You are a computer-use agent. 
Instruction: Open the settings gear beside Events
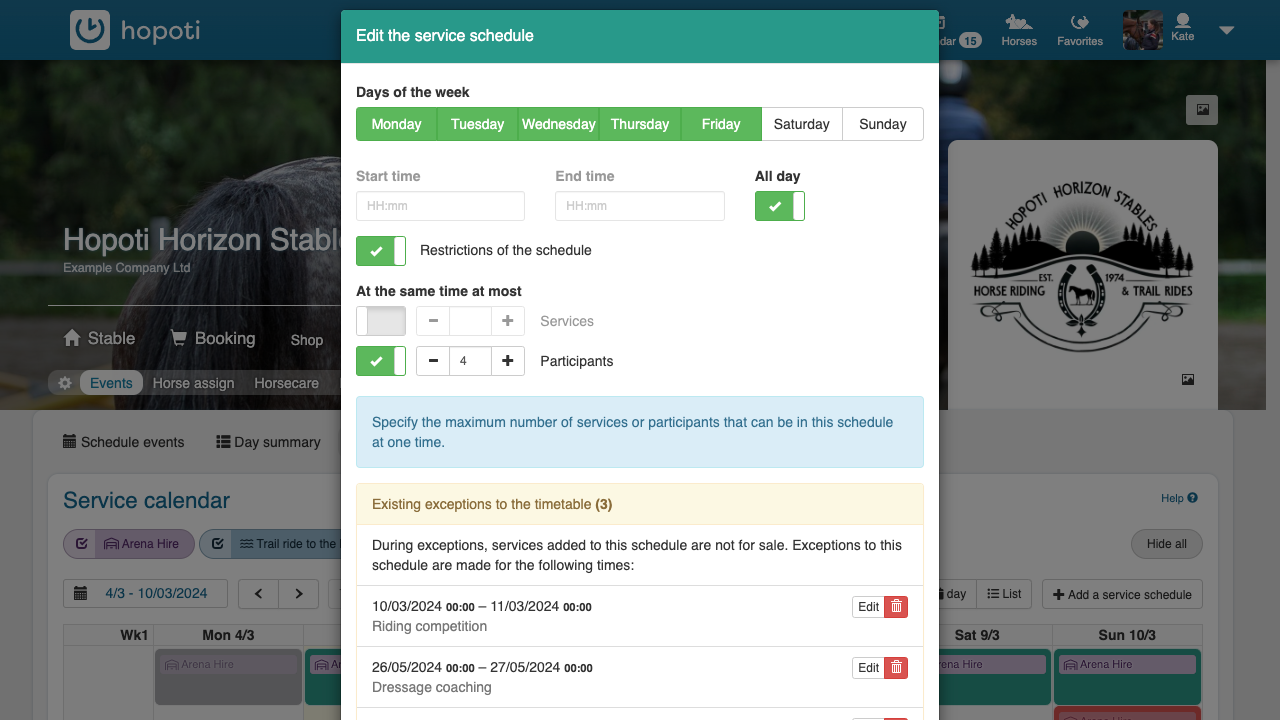(x=65, y=383)
